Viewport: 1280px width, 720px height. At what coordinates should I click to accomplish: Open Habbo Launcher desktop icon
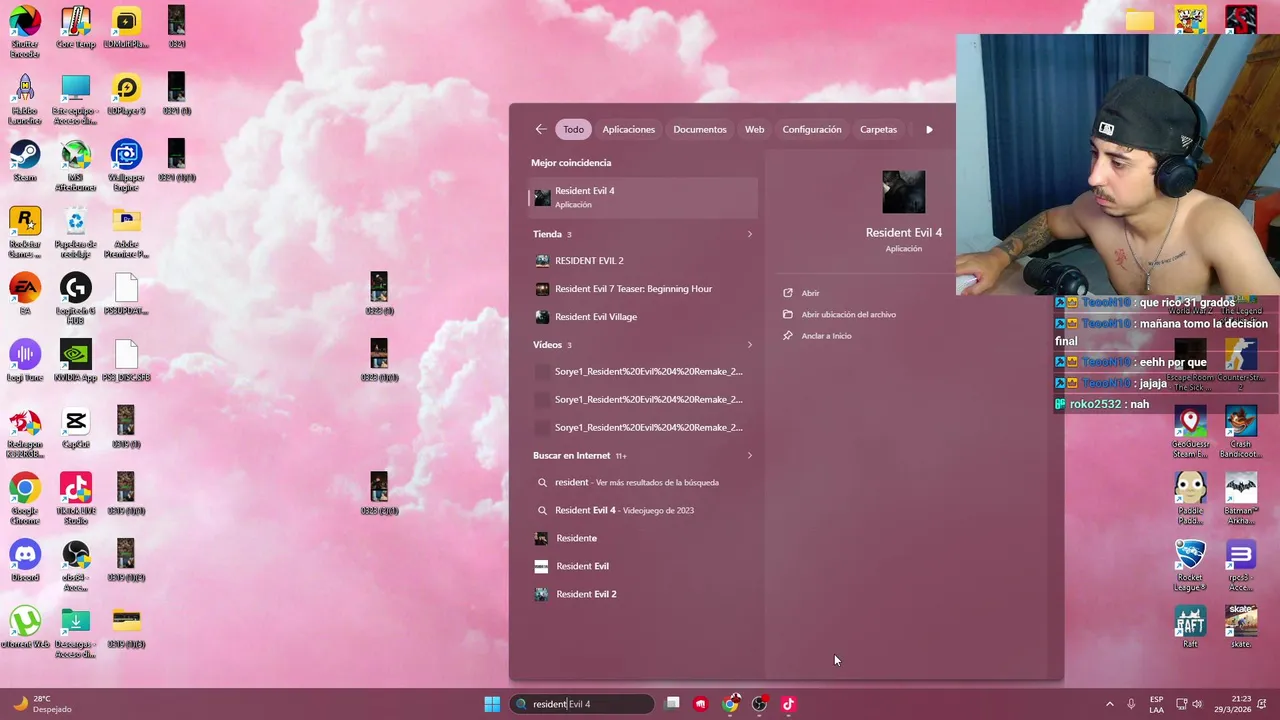pyautogui.click(x=25, y=99)
